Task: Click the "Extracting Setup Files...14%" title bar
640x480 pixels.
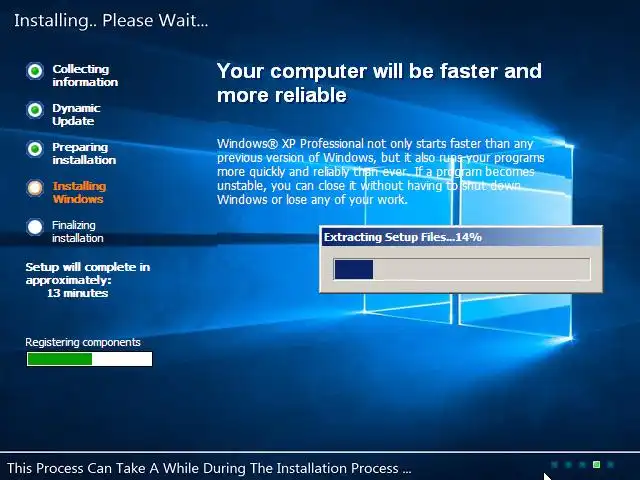Action: tap(461, 237)
